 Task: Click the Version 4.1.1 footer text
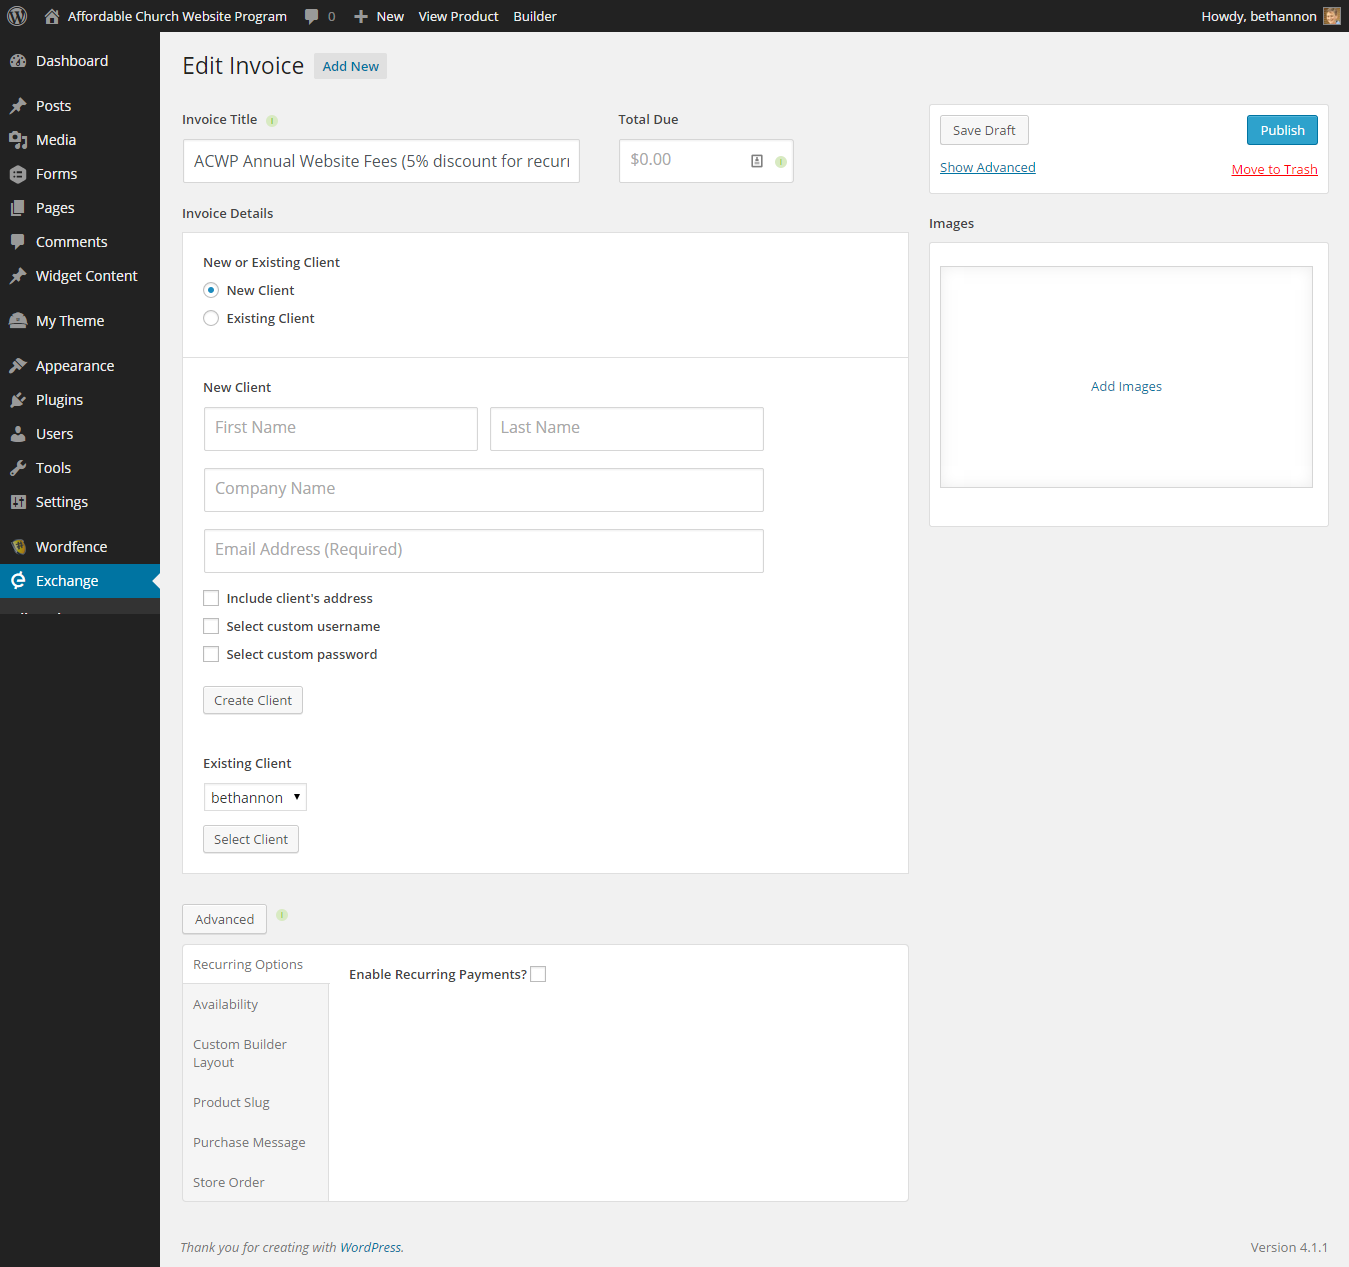click(1289, 1247)
